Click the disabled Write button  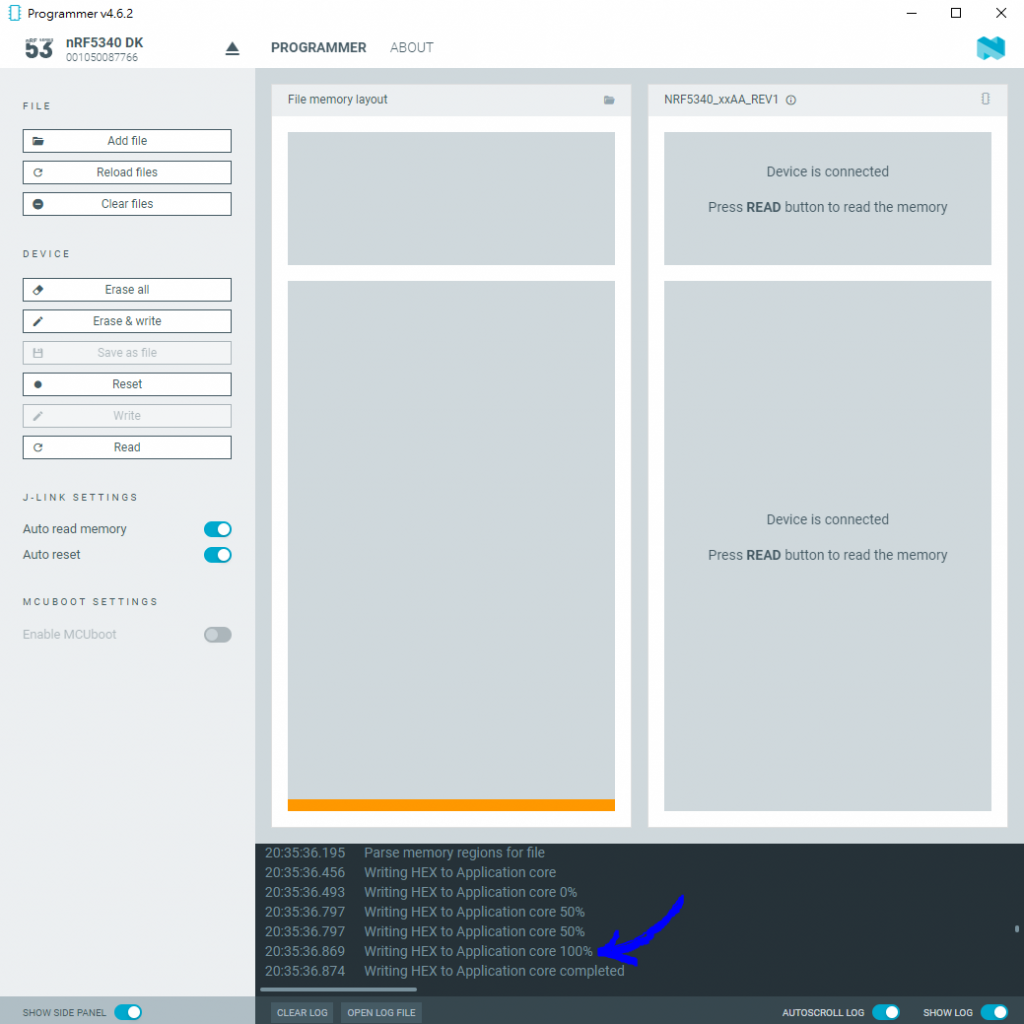tap(127, 416)
